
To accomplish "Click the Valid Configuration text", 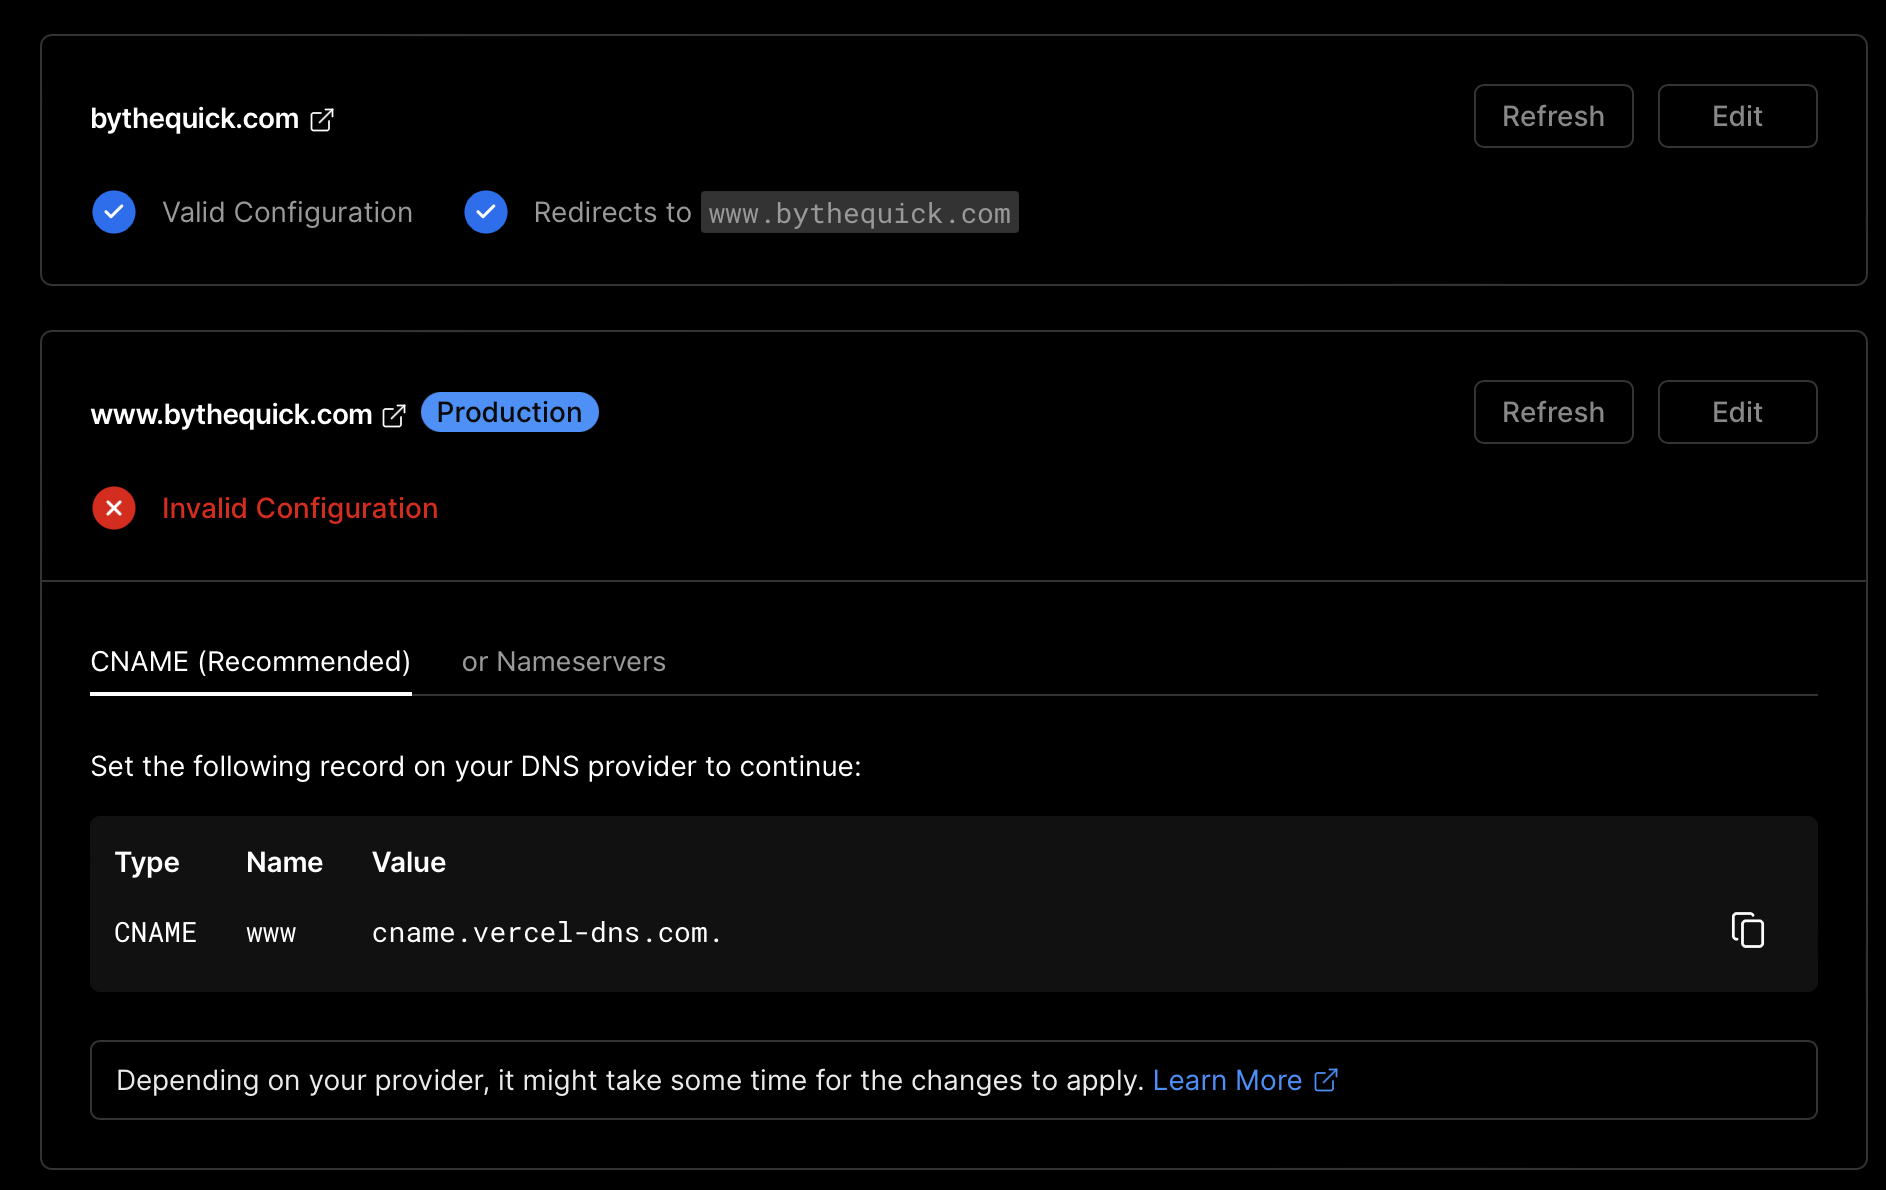I will point(287,212).
